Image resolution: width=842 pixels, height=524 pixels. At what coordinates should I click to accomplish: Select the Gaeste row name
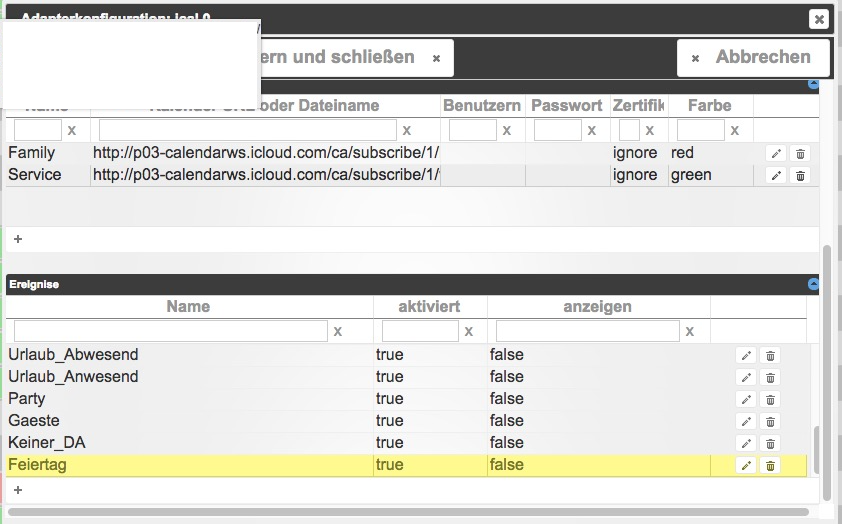(34, 421)
